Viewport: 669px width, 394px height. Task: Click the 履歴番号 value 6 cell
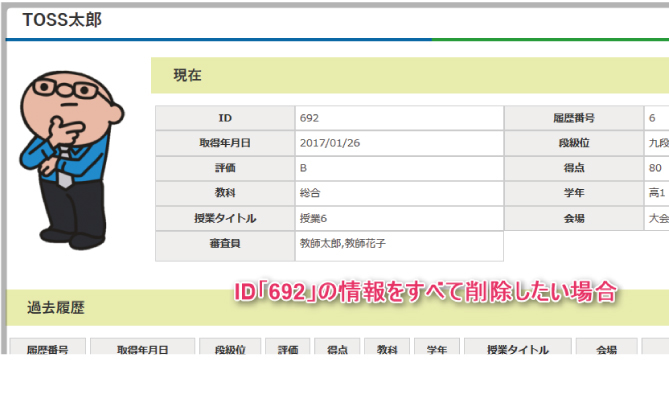(x=656, y=118)
